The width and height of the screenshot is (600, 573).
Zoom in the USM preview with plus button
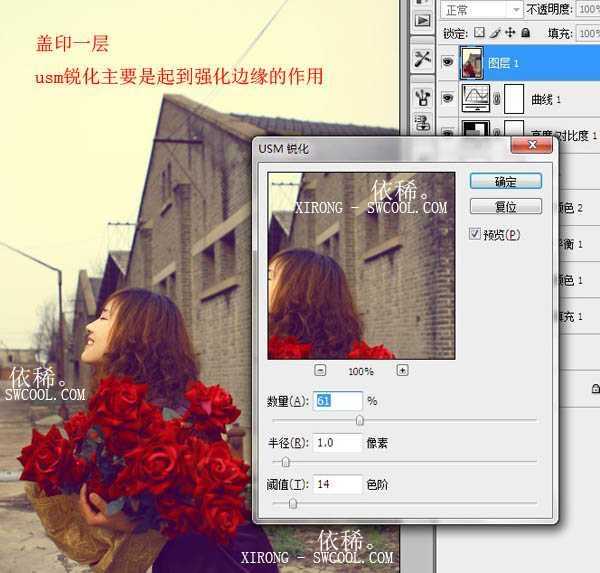tap(402, 370)
